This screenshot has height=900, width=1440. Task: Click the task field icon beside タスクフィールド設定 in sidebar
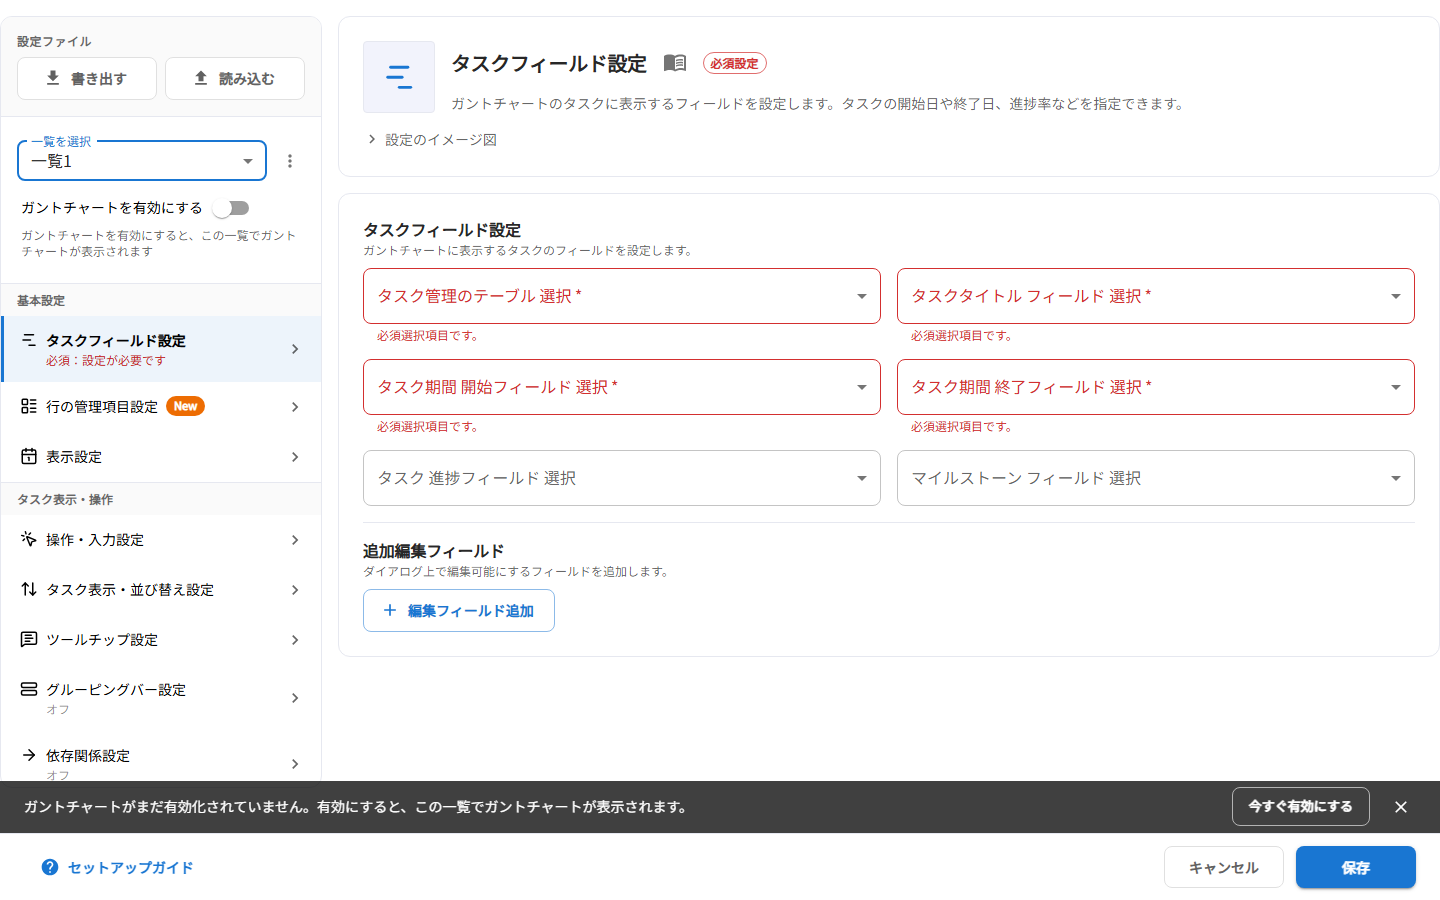[x=29, y=340]
